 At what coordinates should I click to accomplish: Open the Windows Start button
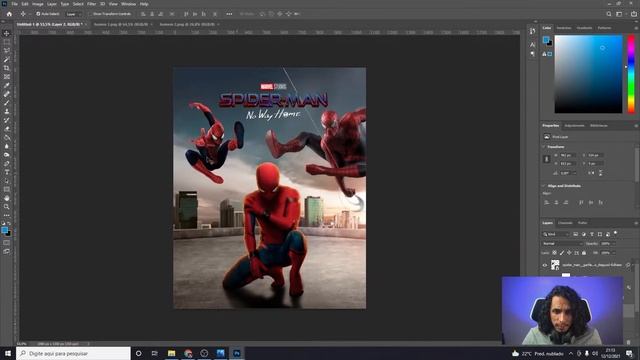(8, 353)
